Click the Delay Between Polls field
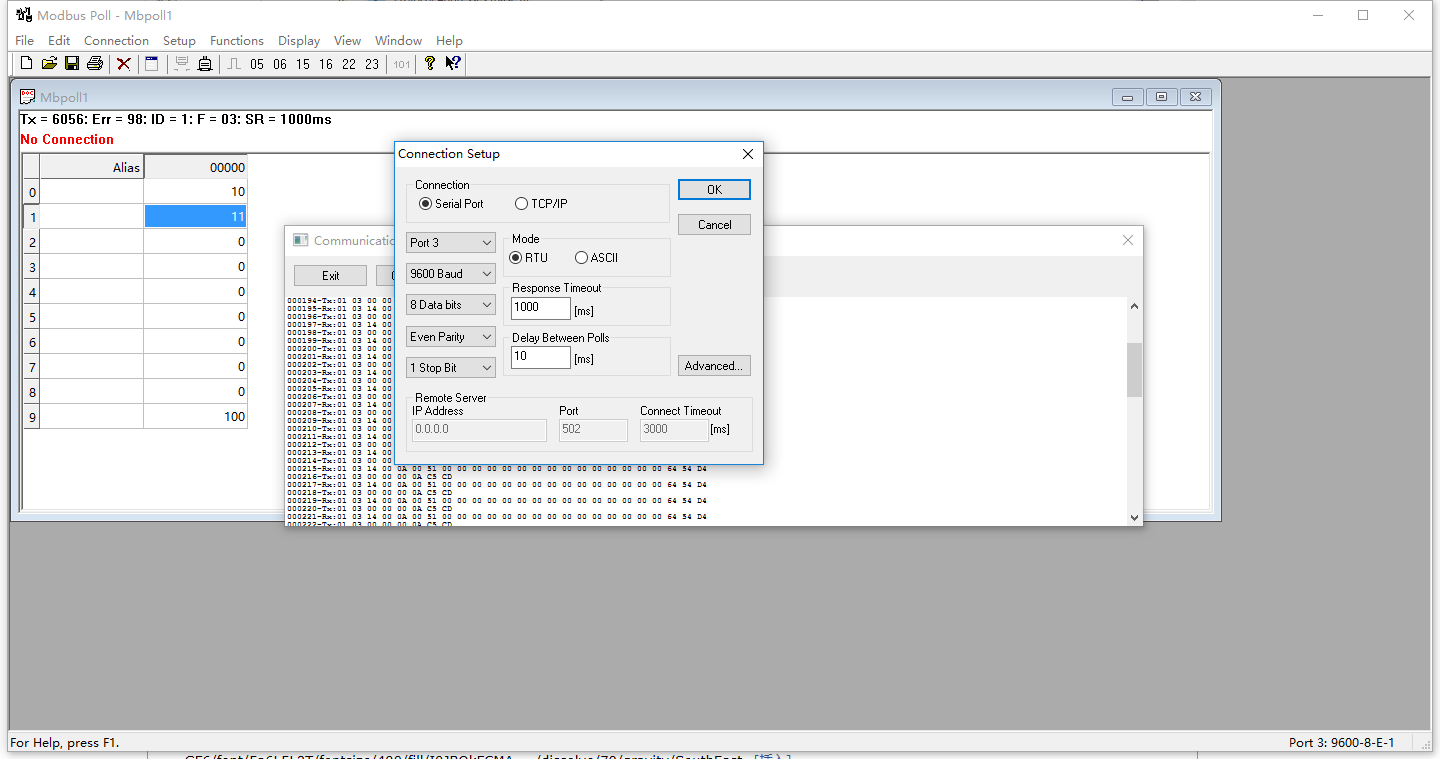 tap(541, 357)
